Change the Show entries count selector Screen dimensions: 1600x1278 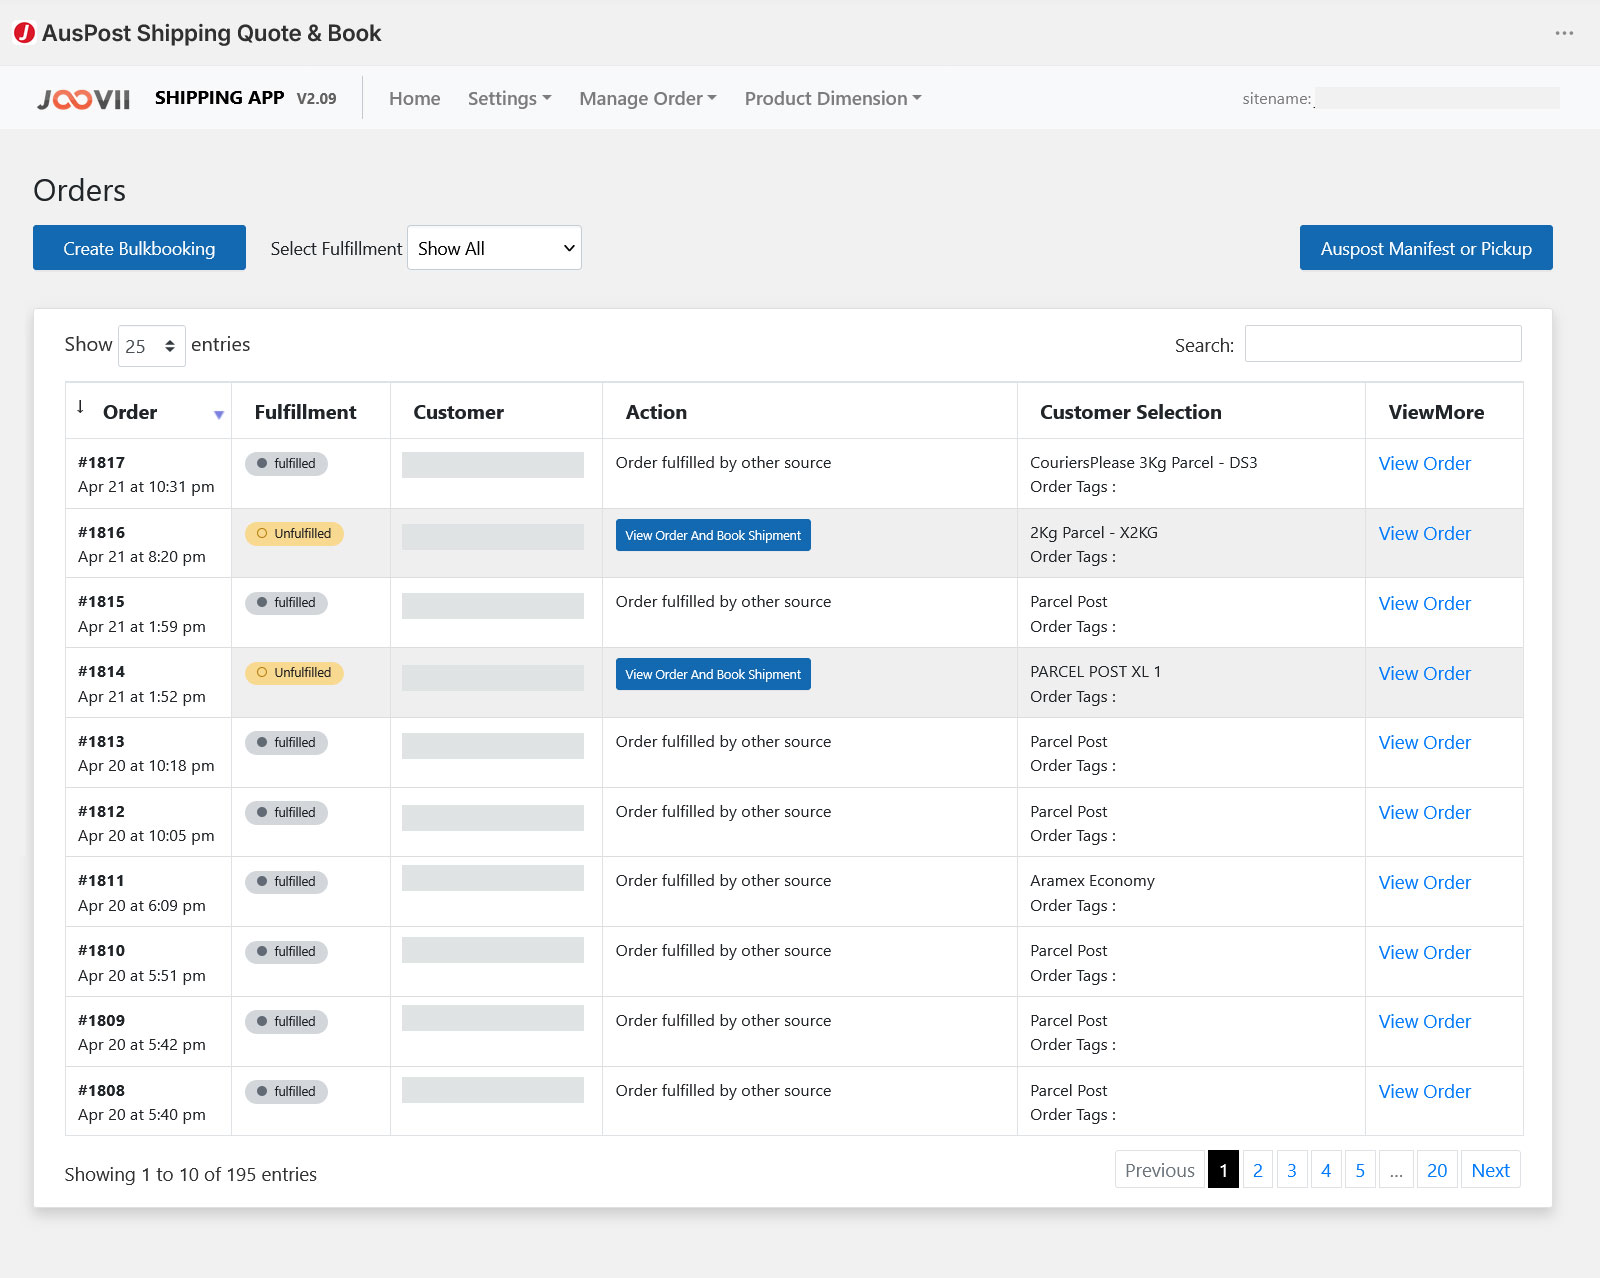tap(151, 346)
